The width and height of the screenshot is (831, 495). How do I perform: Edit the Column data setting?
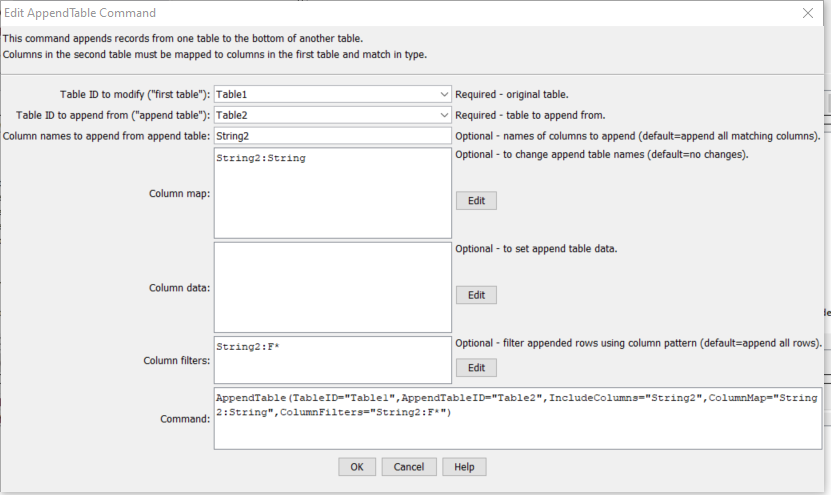coord(476,295)
